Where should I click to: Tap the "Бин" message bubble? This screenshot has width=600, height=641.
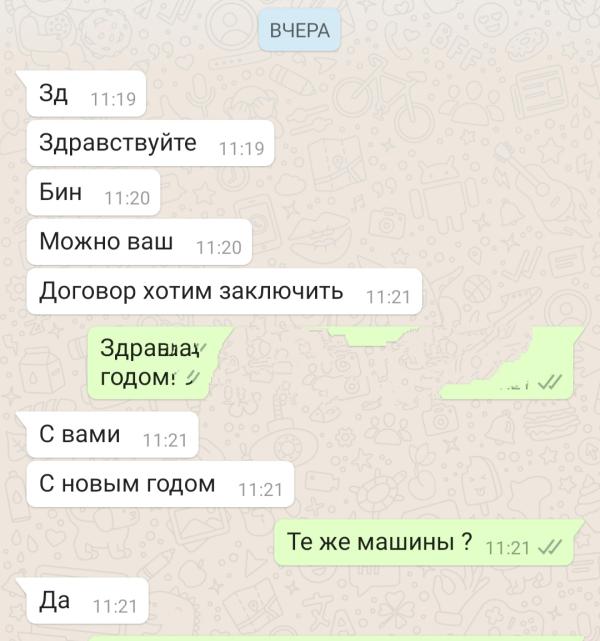[93, 193]
